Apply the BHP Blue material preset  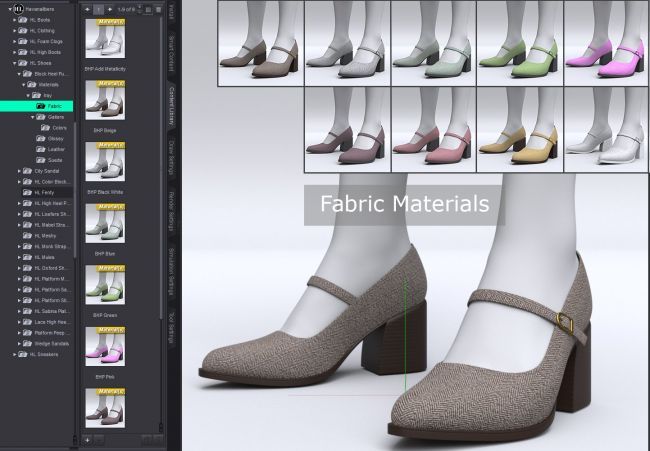click(x=104, y=223)
